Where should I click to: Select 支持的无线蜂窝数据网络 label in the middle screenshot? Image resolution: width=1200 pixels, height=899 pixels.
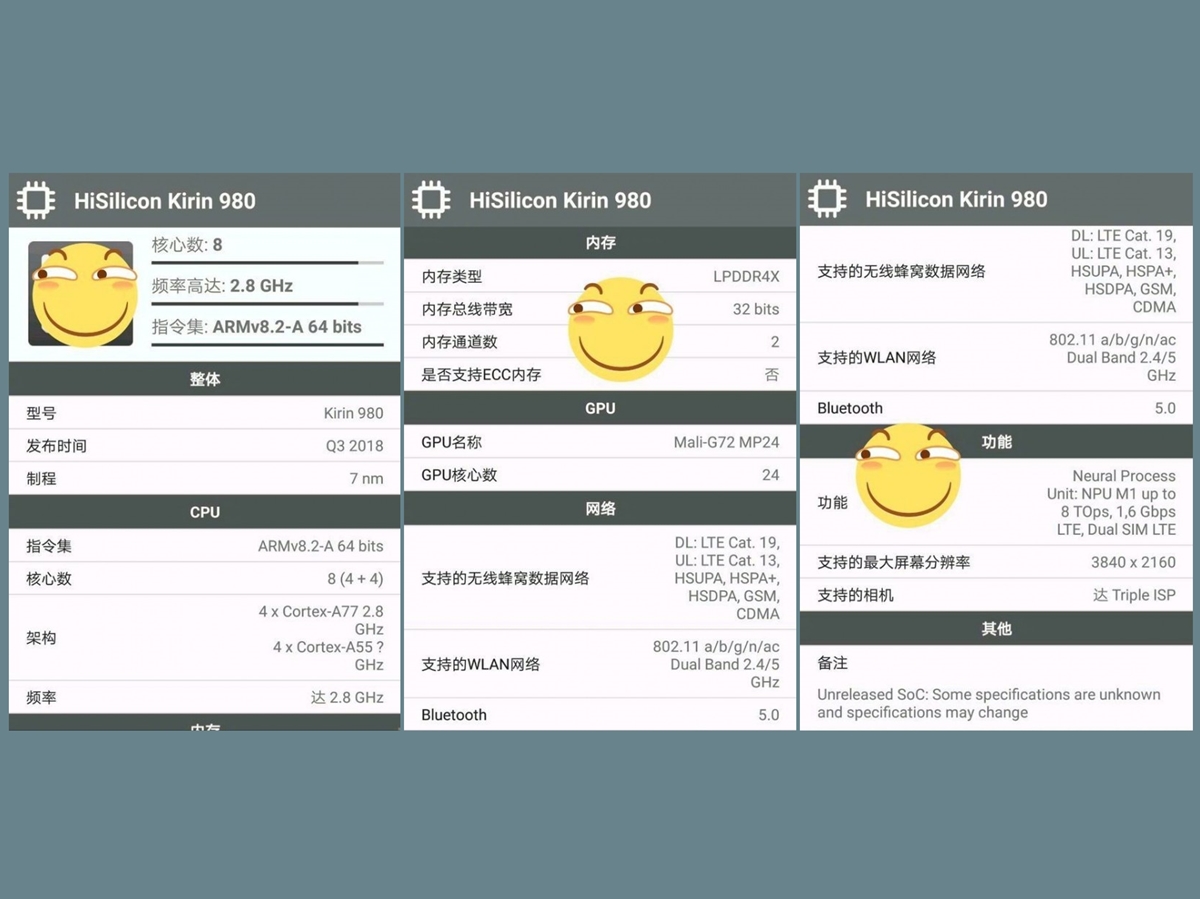[x=506, y=579]
